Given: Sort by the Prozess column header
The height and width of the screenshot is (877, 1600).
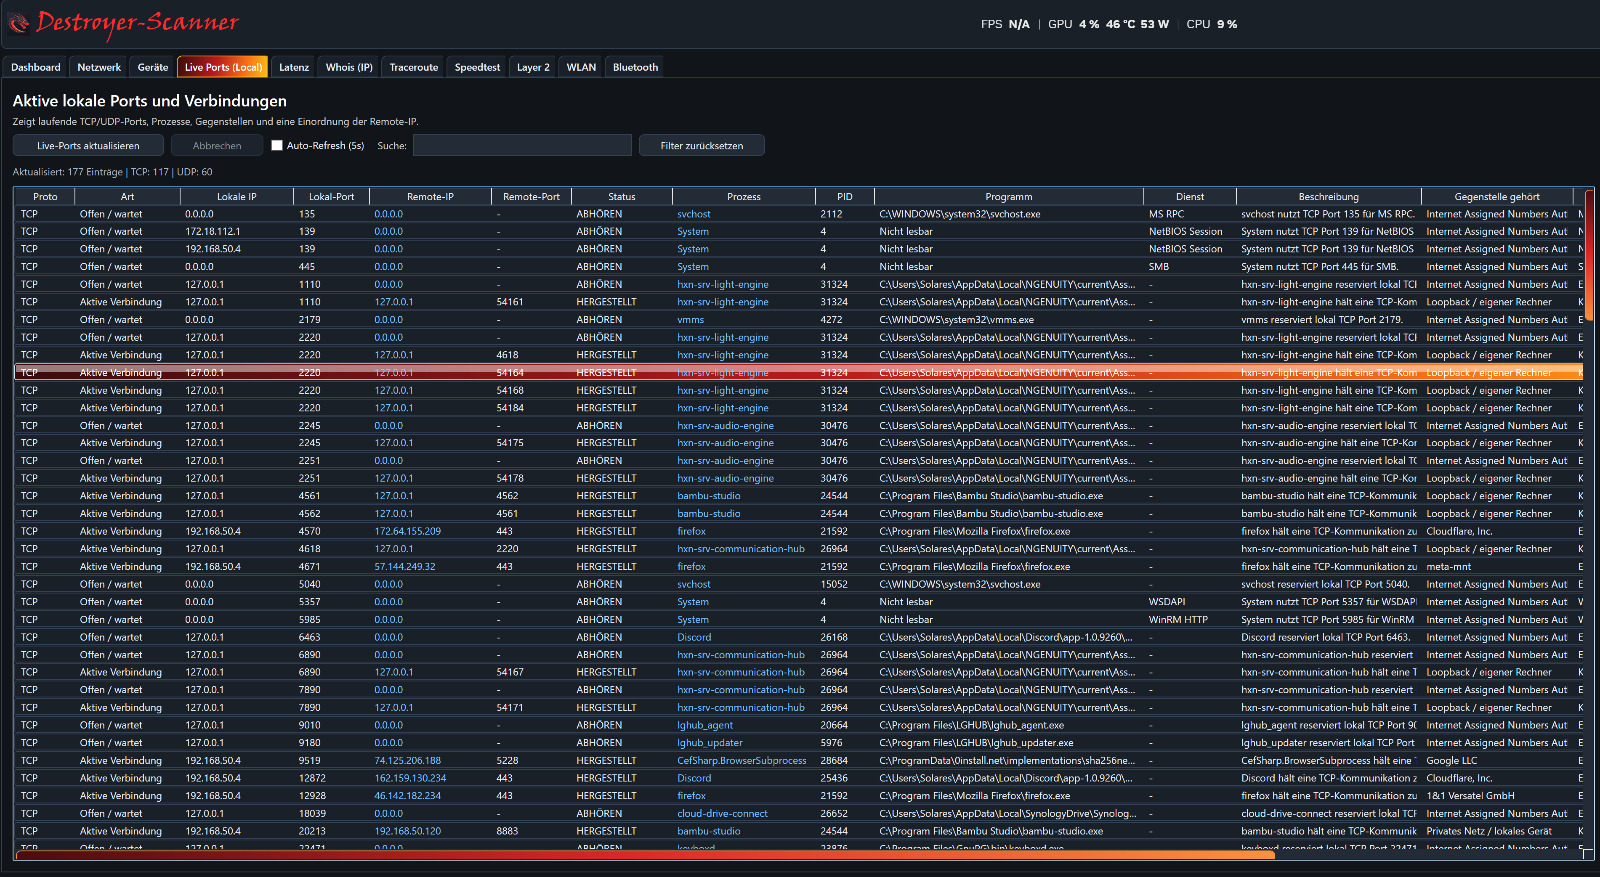Looking at the screenshot, I should tap(744, 197).
